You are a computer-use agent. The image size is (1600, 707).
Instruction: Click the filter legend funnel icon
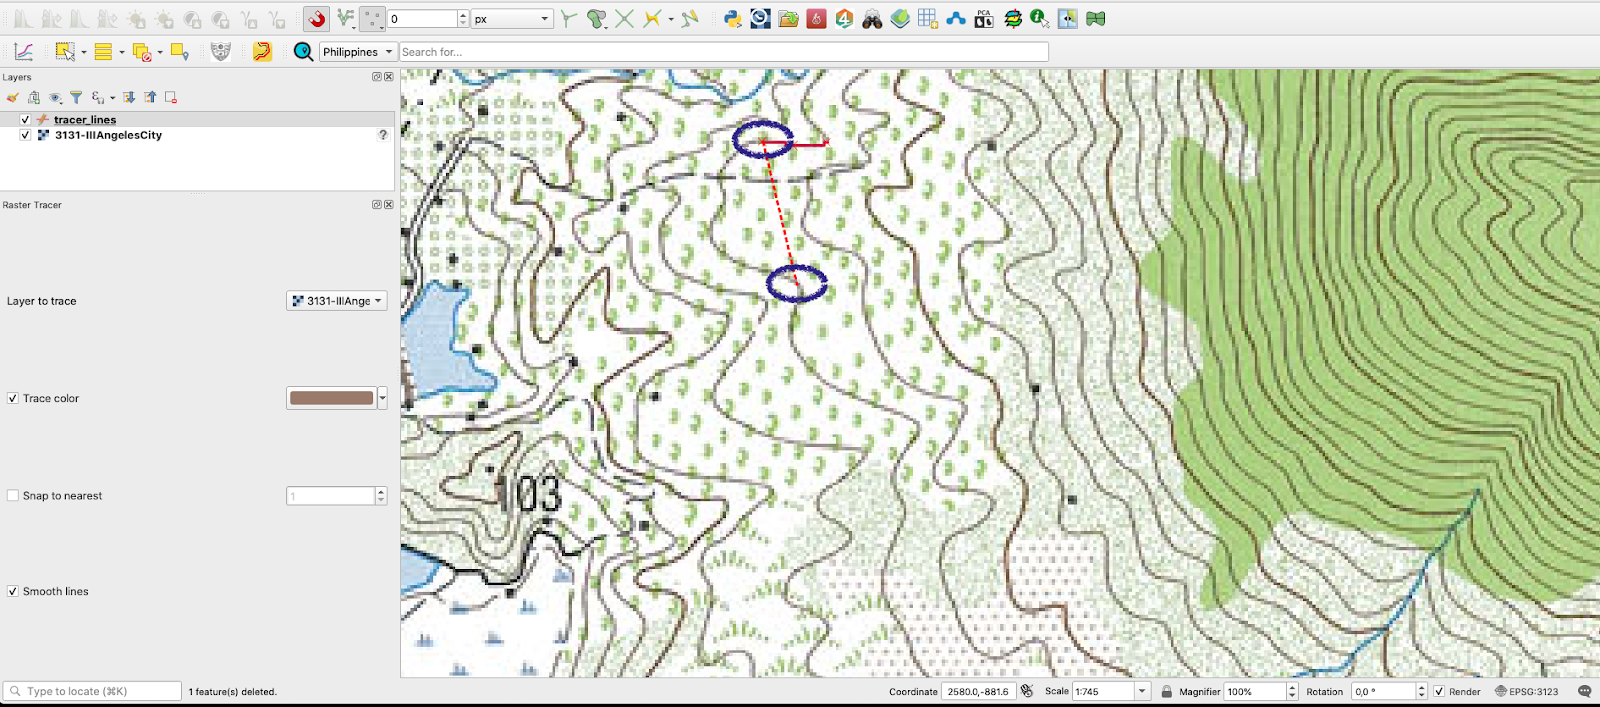pyautogui.click(x=76, y=98)
